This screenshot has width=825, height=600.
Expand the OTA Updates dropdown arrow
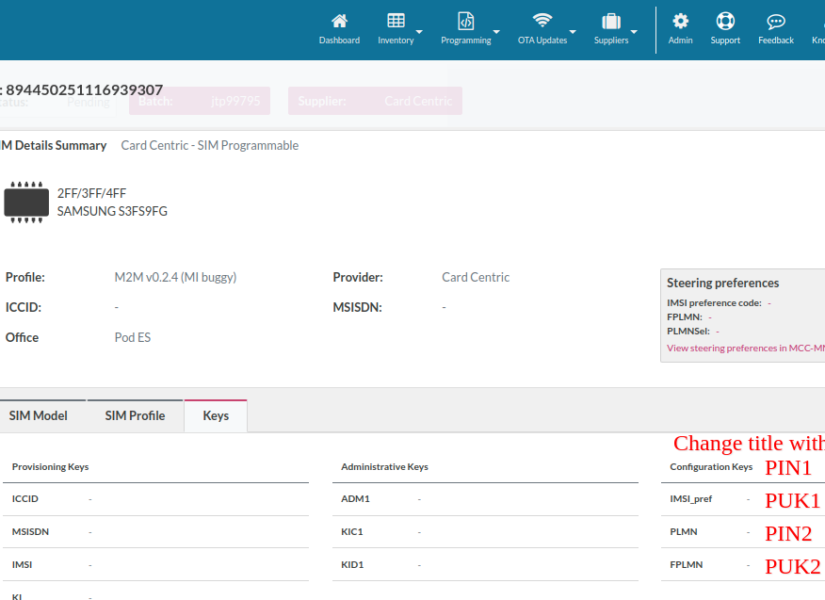pos(573,32)
